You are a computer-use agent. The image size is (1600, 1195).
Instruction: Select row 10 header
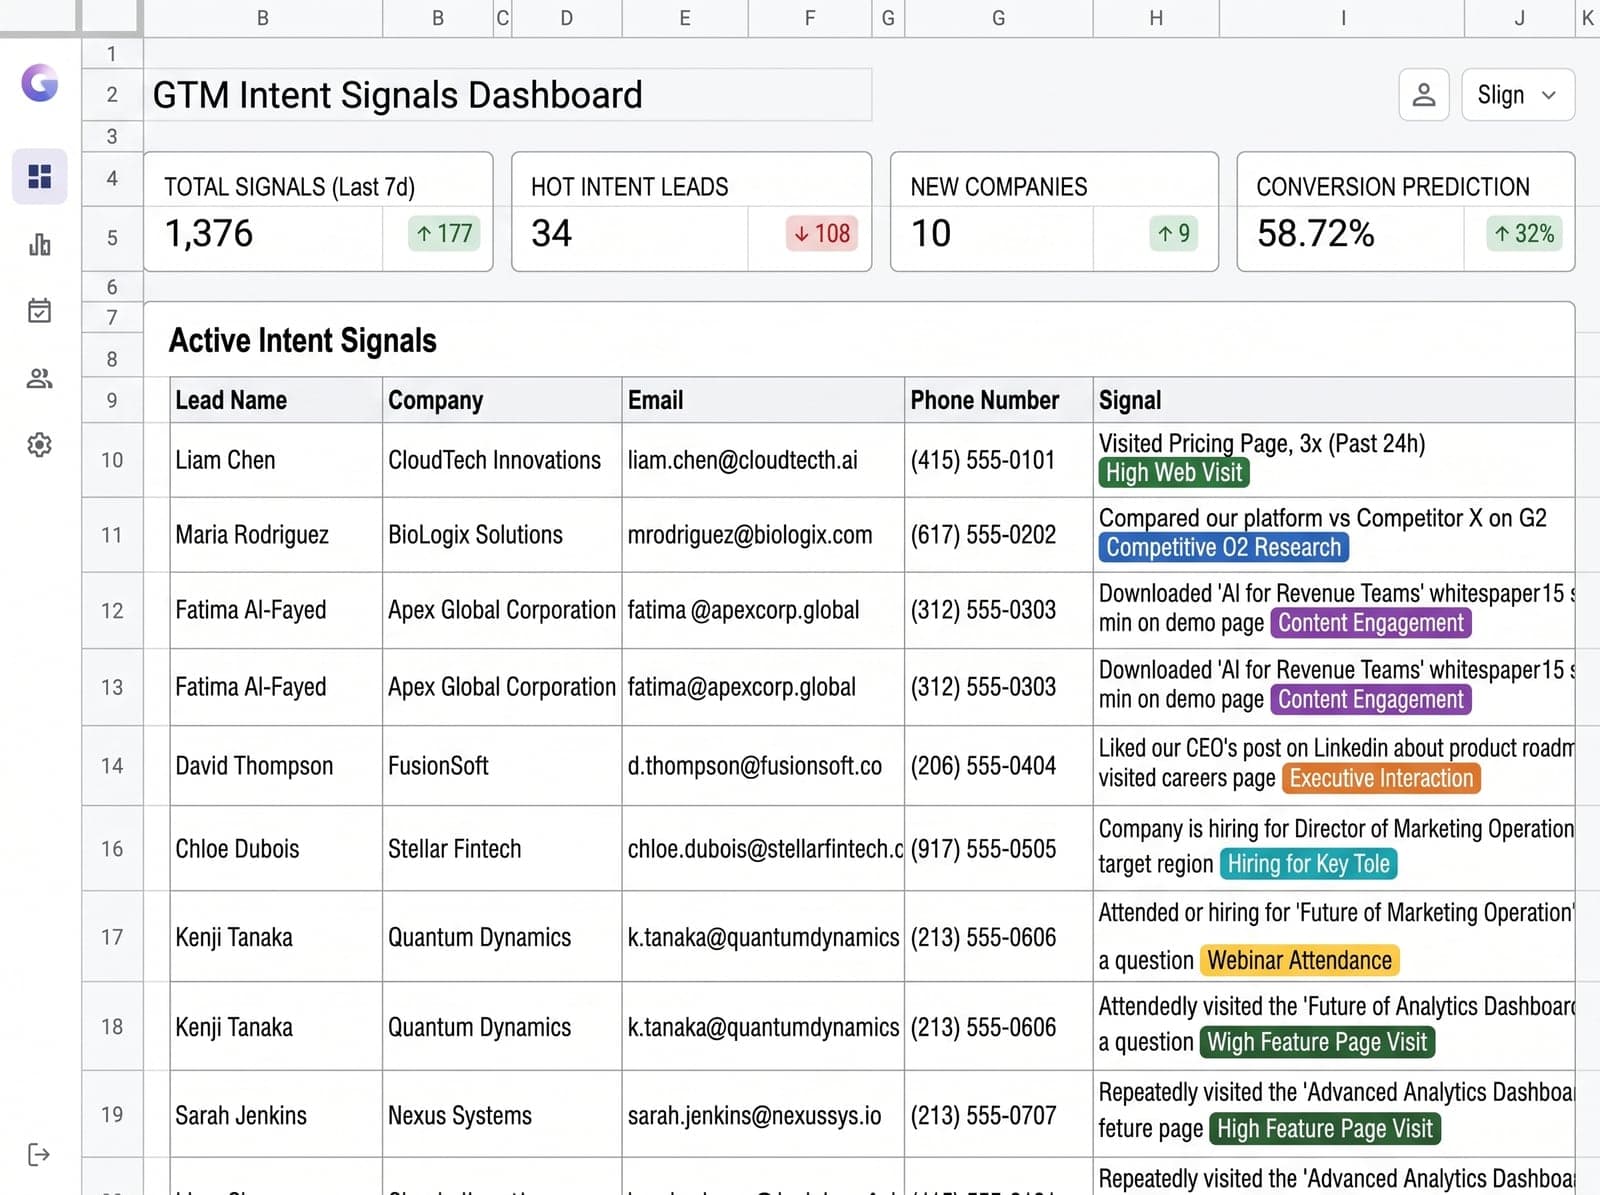point(112,460)
